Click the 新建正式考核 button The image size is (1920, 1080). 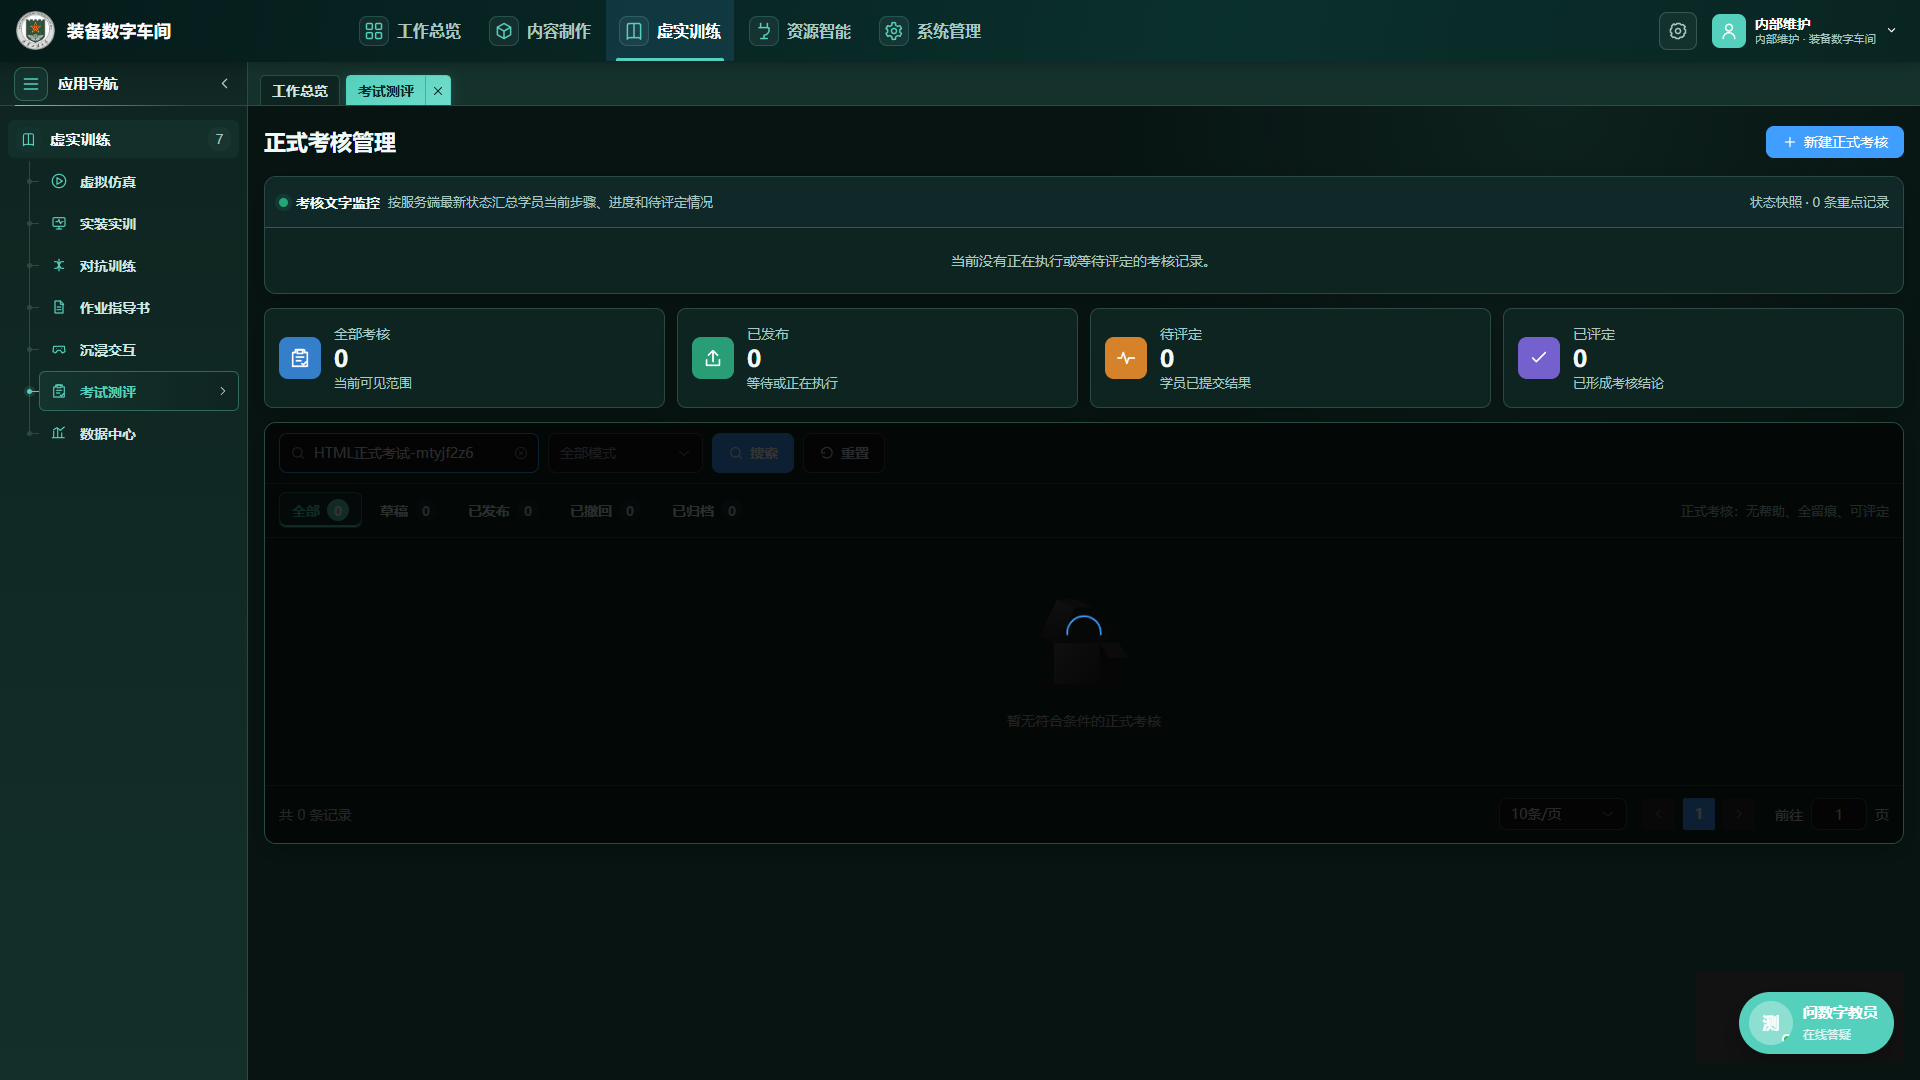(1834, 142)
